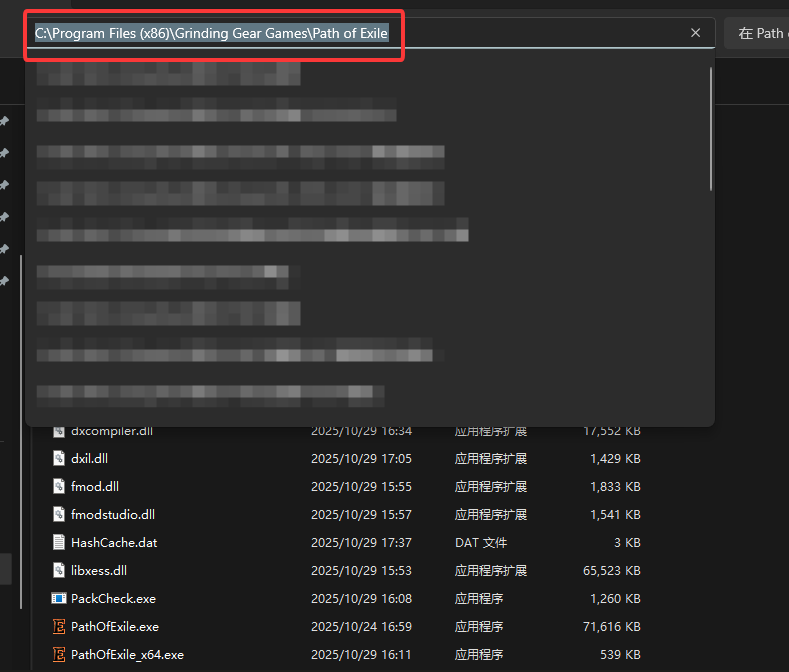Select the dxil.dll file icon
The image size is (789, 672).
tap(59, 459)
